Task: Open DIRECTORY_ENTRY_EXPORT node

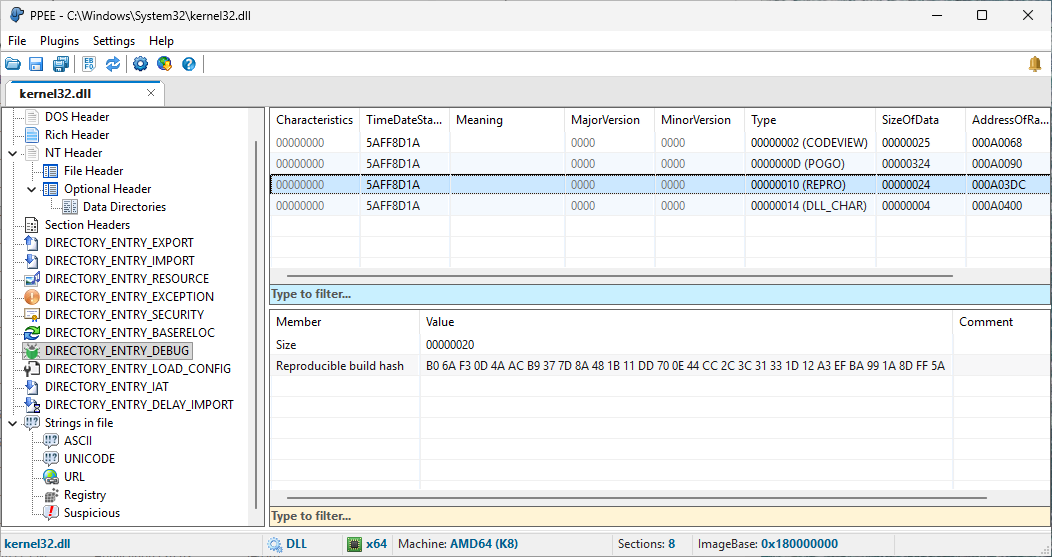Action: (x=119, y=243)
